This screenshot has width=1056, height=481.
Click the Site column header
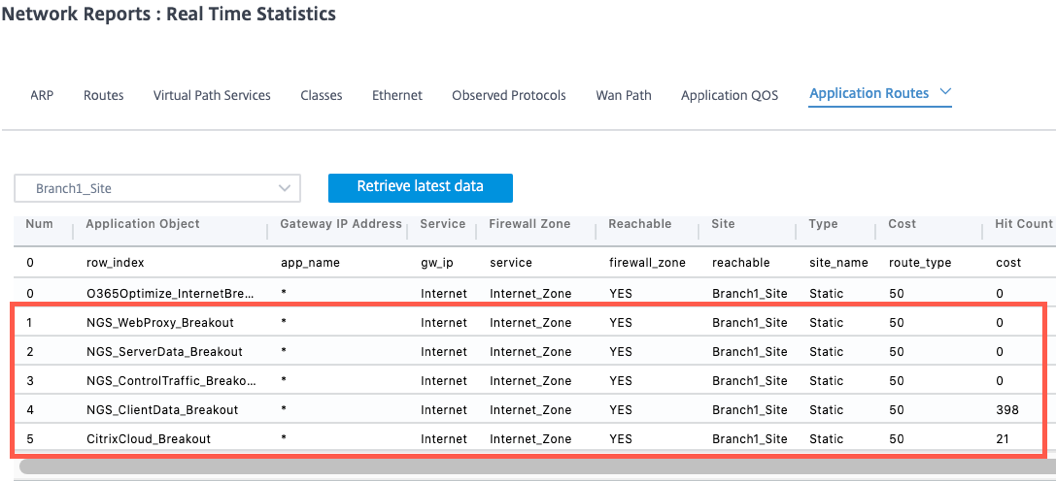point(723,224)
